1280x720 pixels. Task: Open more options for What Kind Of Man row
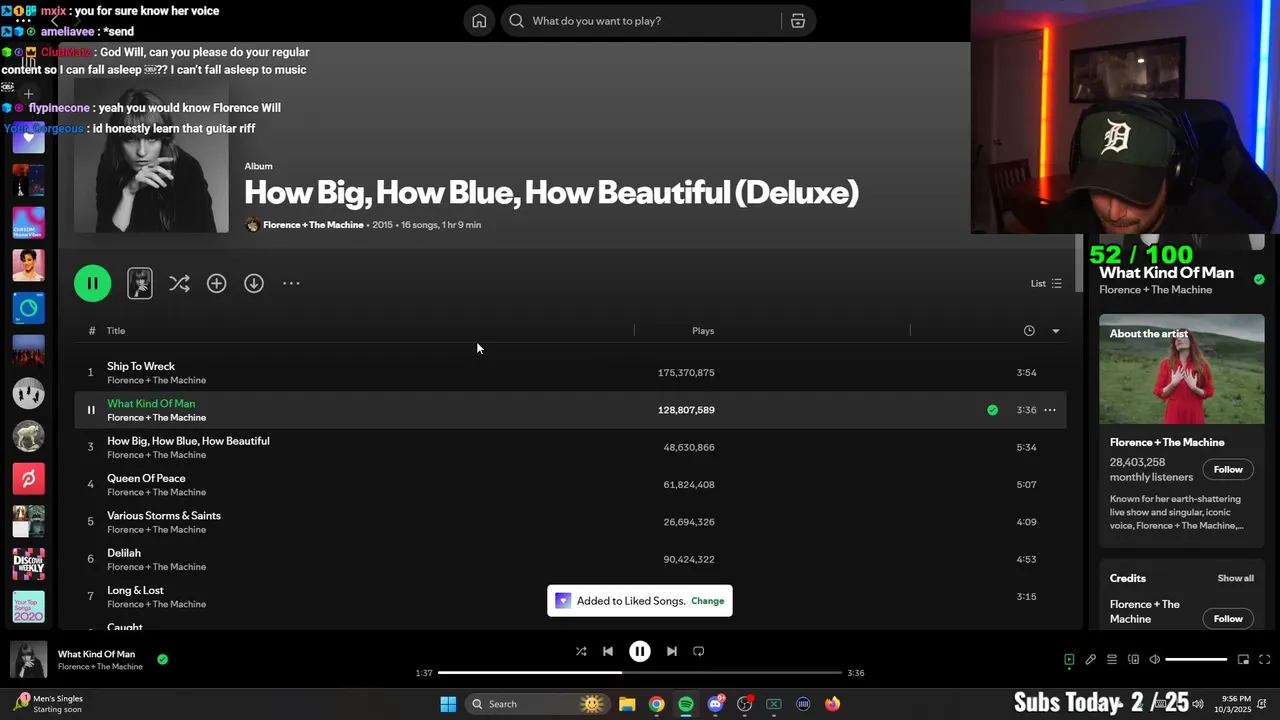click(x=1050, y=410)
